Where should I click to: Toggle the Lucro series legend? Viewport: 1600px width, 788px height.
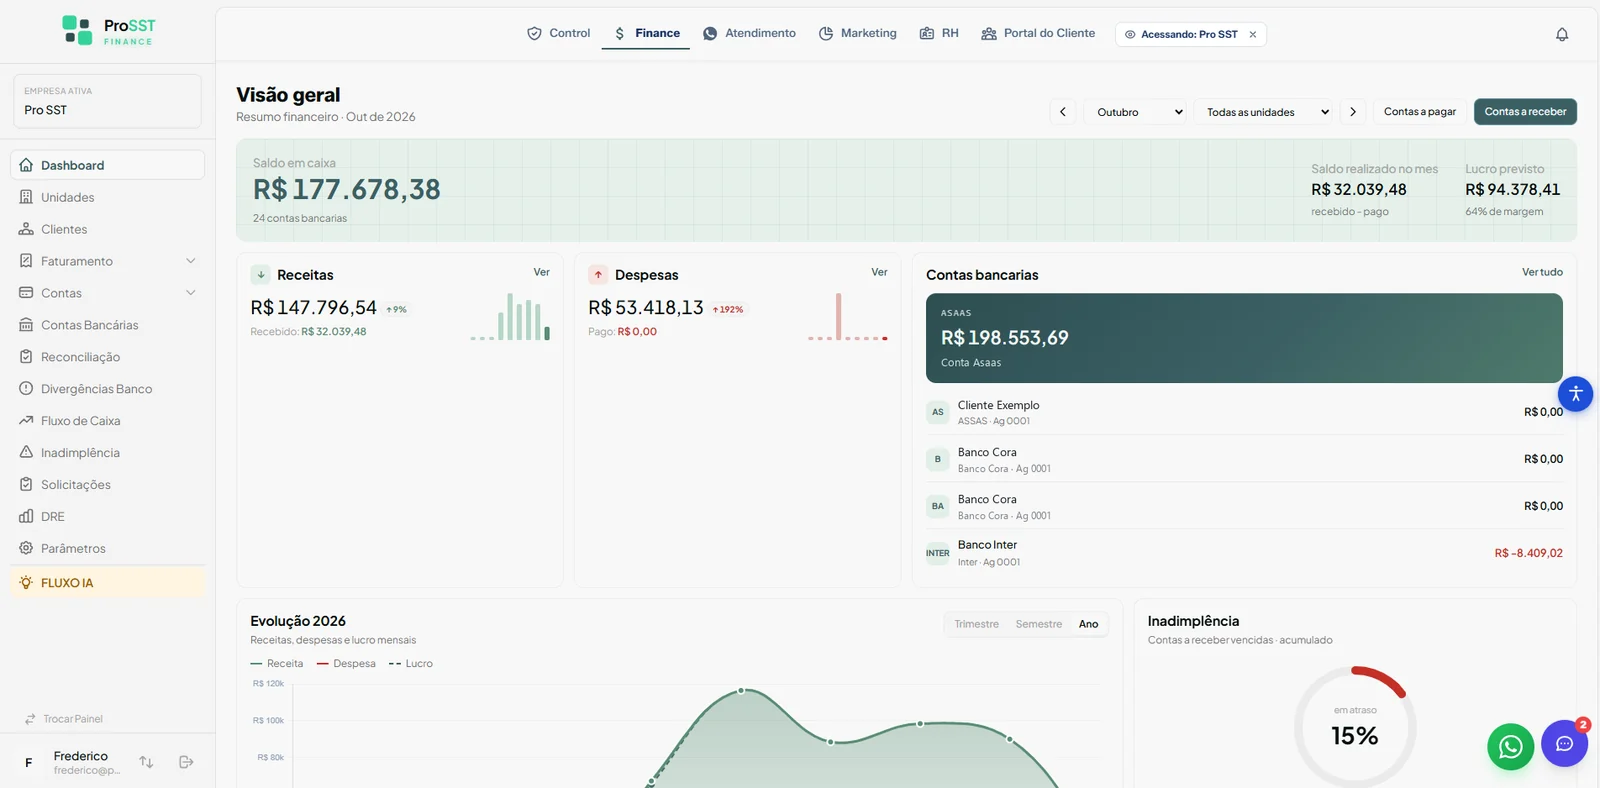click(410, 664)
